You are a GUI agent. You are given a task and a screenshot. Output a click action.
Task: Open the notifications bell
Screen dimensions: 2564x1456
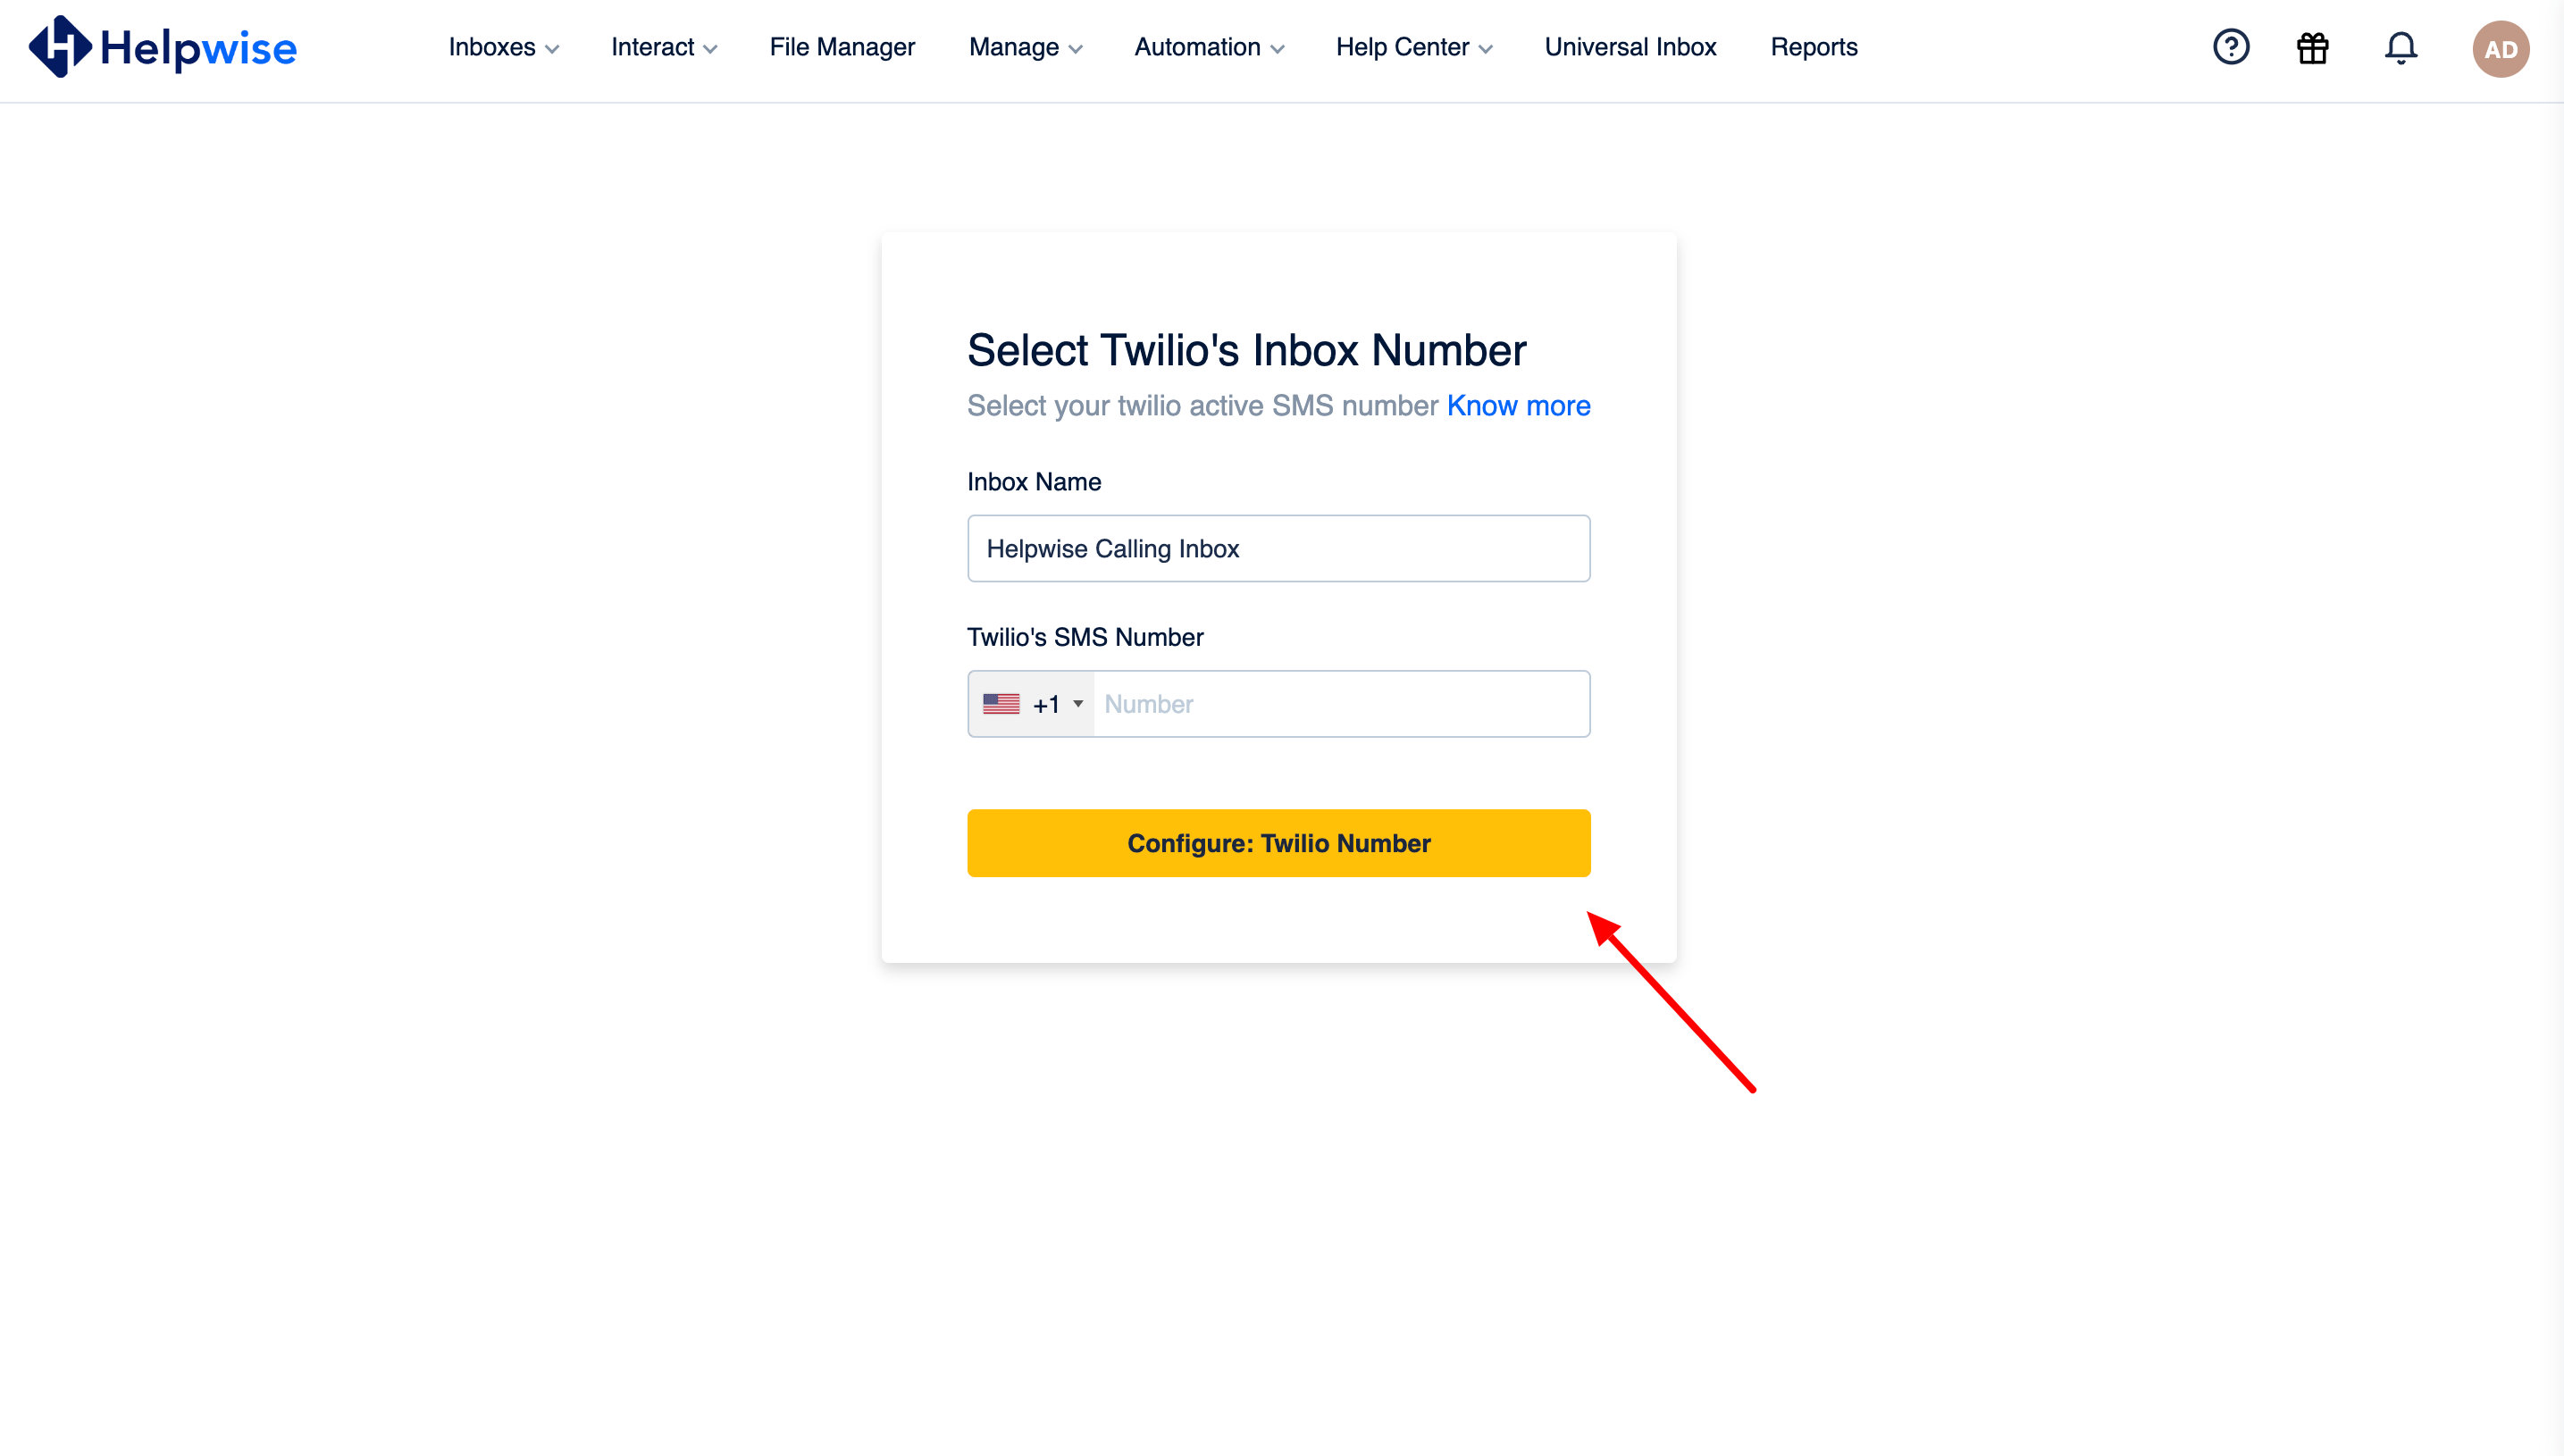coord(2401,47)
